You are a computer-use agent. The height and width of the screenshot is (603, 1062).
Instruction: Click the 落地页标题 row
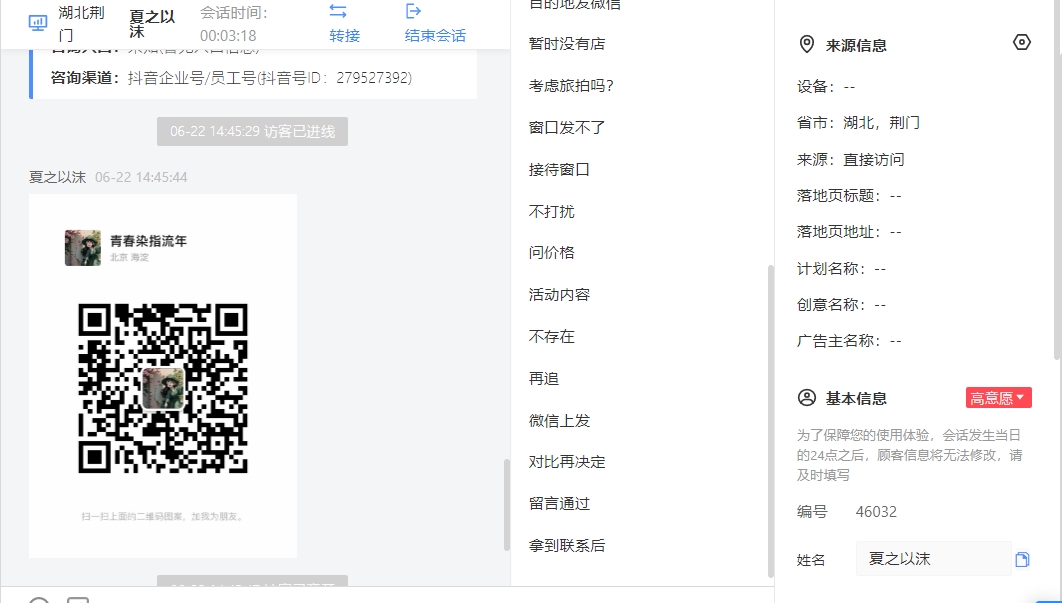tap(849, 196)
